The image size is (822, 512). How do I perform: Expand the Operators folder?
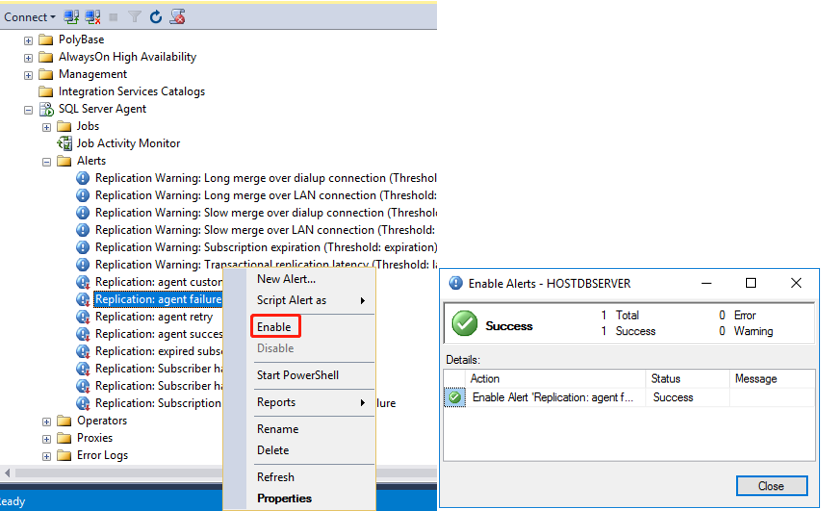[46, 421]
